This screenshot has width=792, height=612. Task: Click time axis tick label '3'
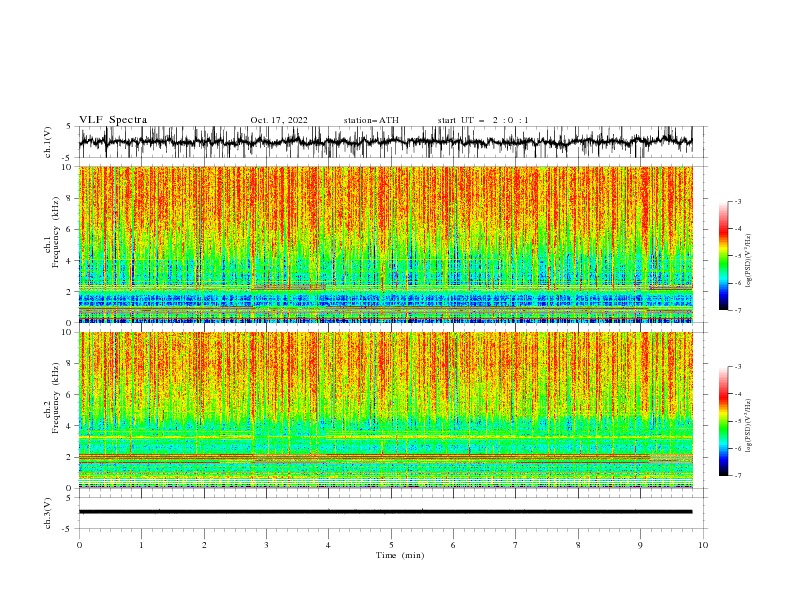(x=266, y=545)
